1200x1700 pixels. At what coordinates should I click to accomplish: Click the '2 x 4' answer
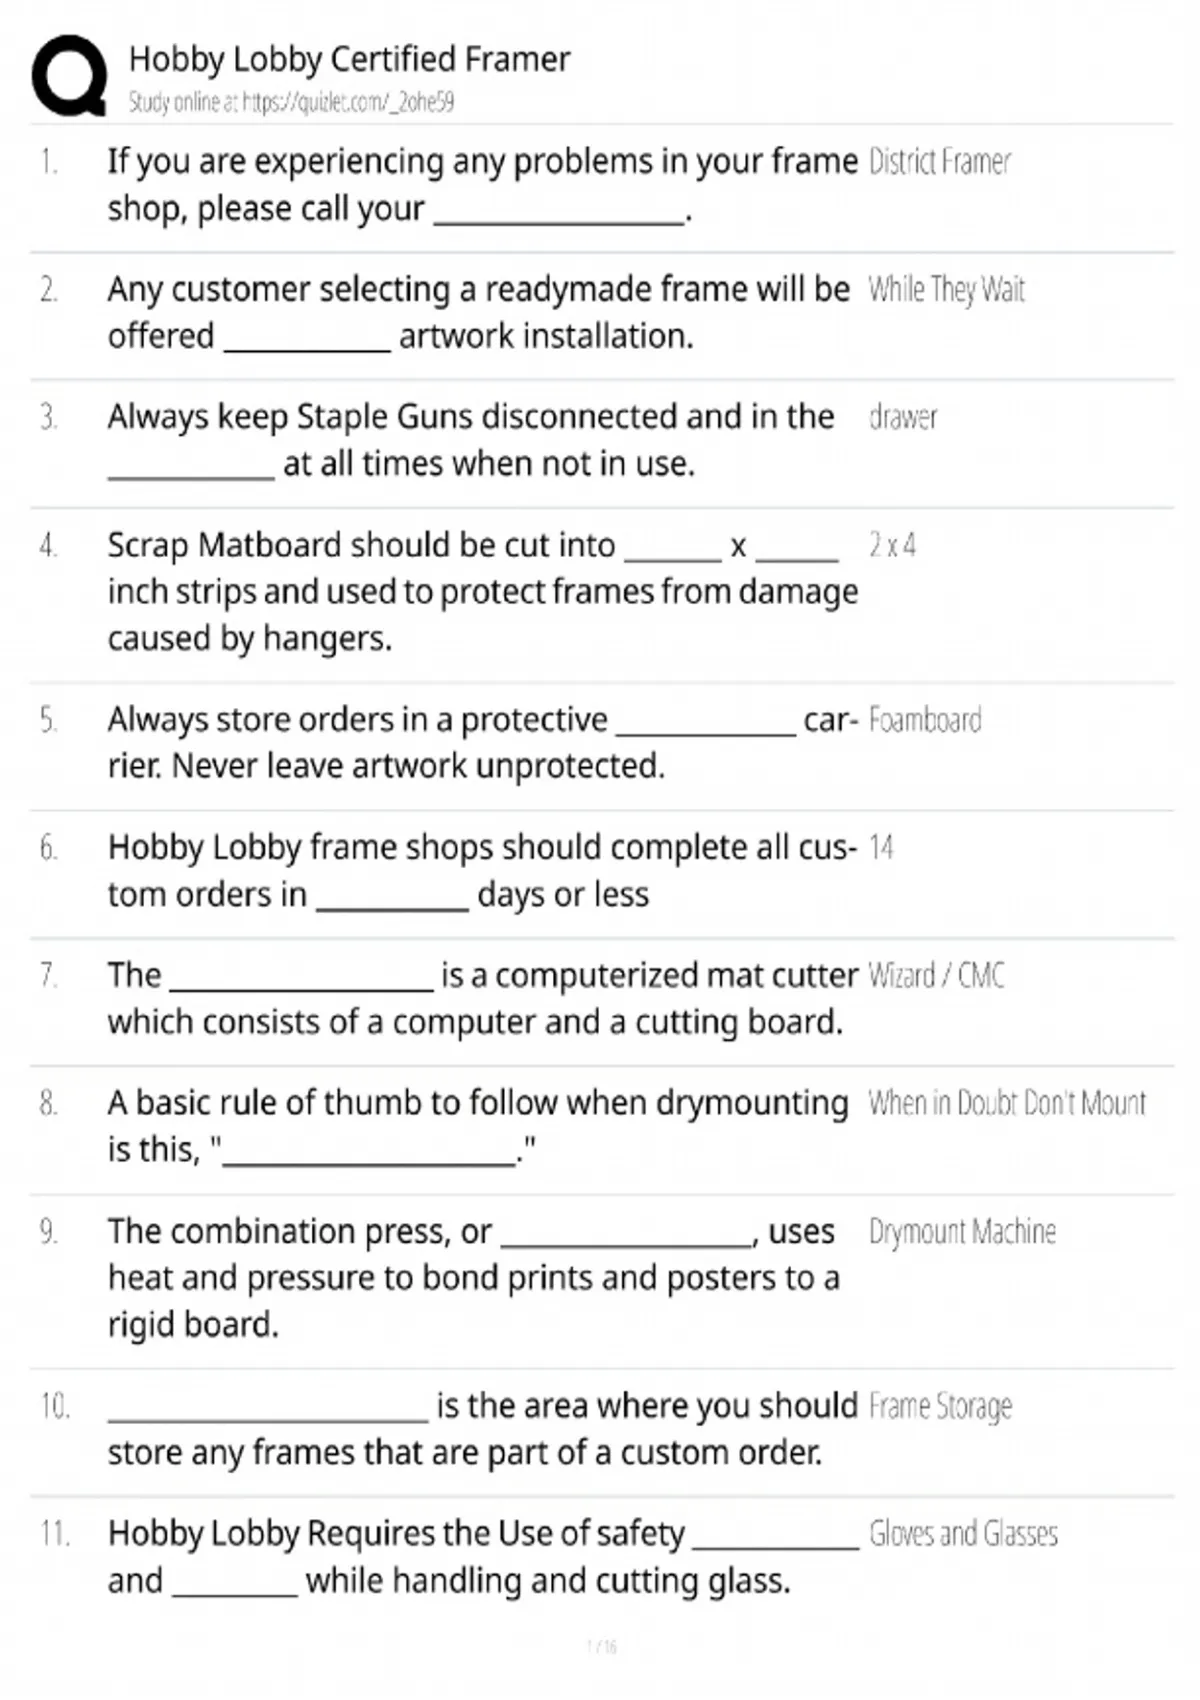click(892, 546)
